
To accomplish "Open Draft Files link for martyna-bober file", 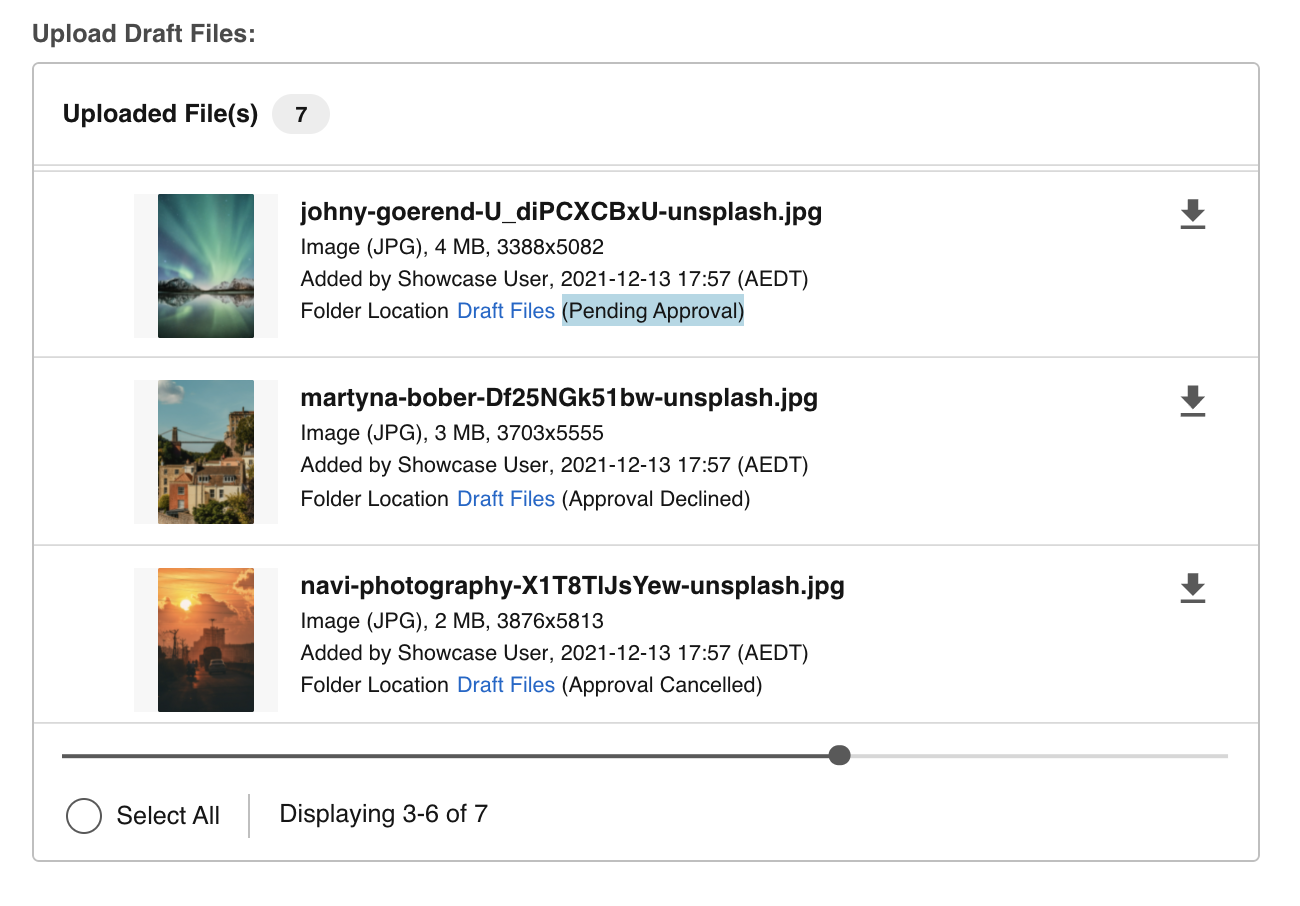I will pyautogui.click(x=505, y=498).
